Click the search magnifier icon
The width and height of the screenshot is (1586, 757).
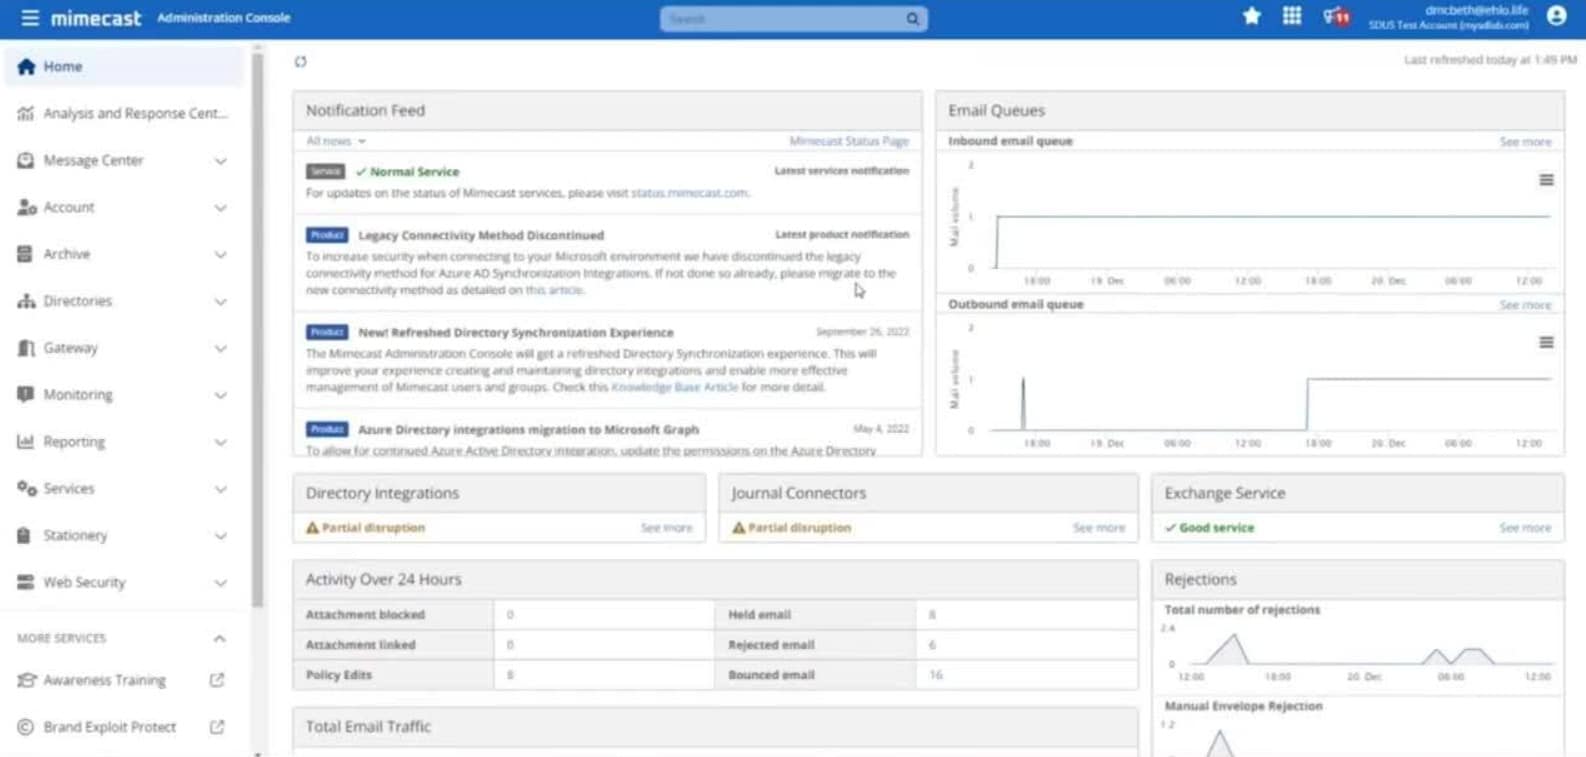pyautogui.click(x=912, y=19)
